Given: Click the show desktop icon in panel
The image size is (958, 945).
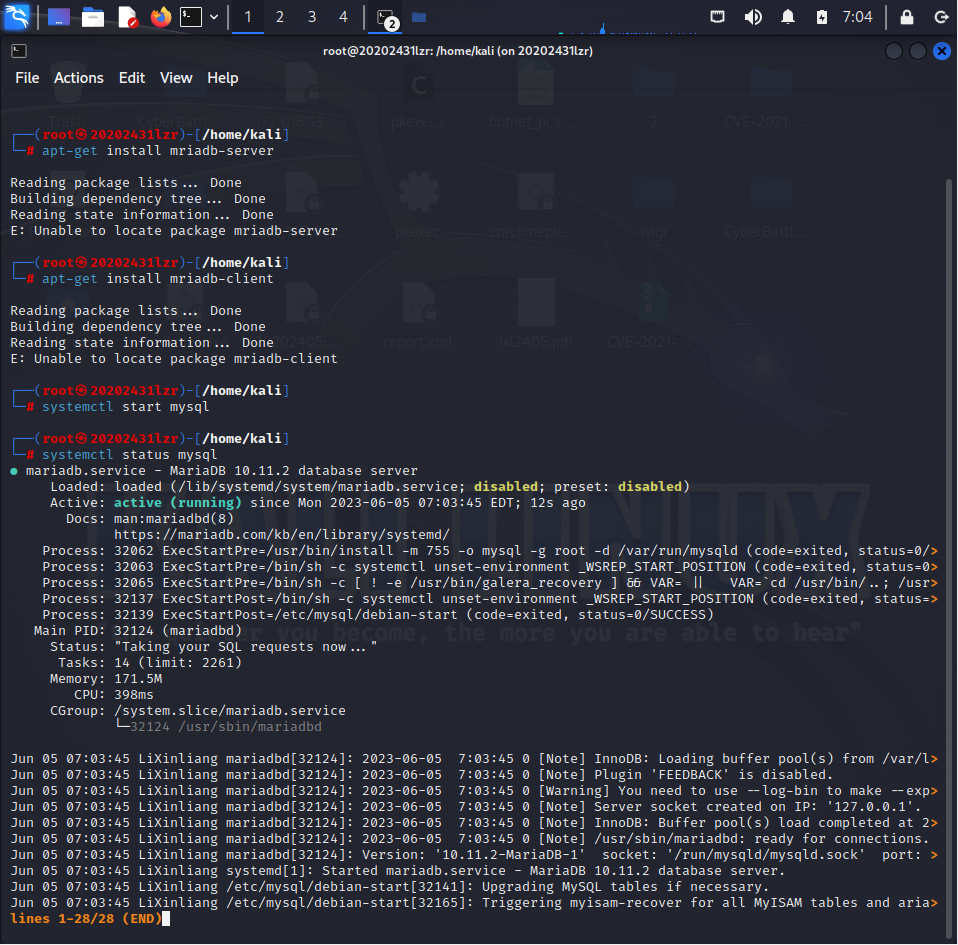Looking at the screenshot, I should click(x=59, y=17).
